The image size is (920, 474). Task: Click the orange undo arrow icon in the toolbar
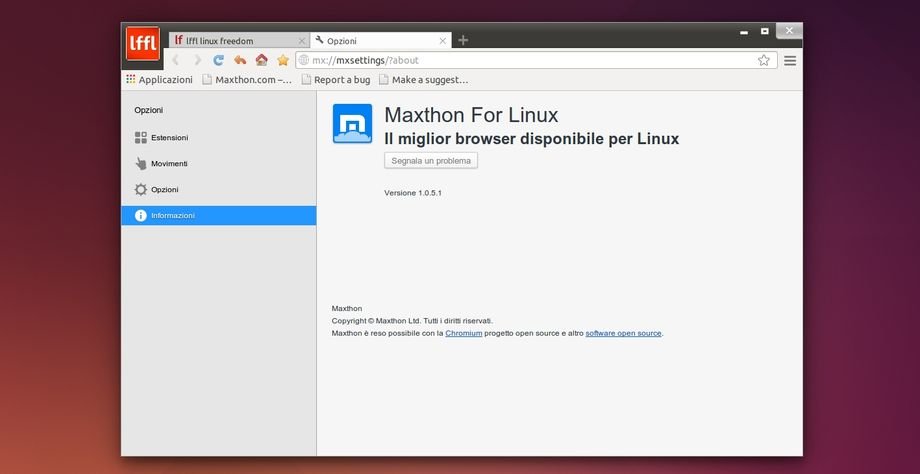[x=240, y=60]
